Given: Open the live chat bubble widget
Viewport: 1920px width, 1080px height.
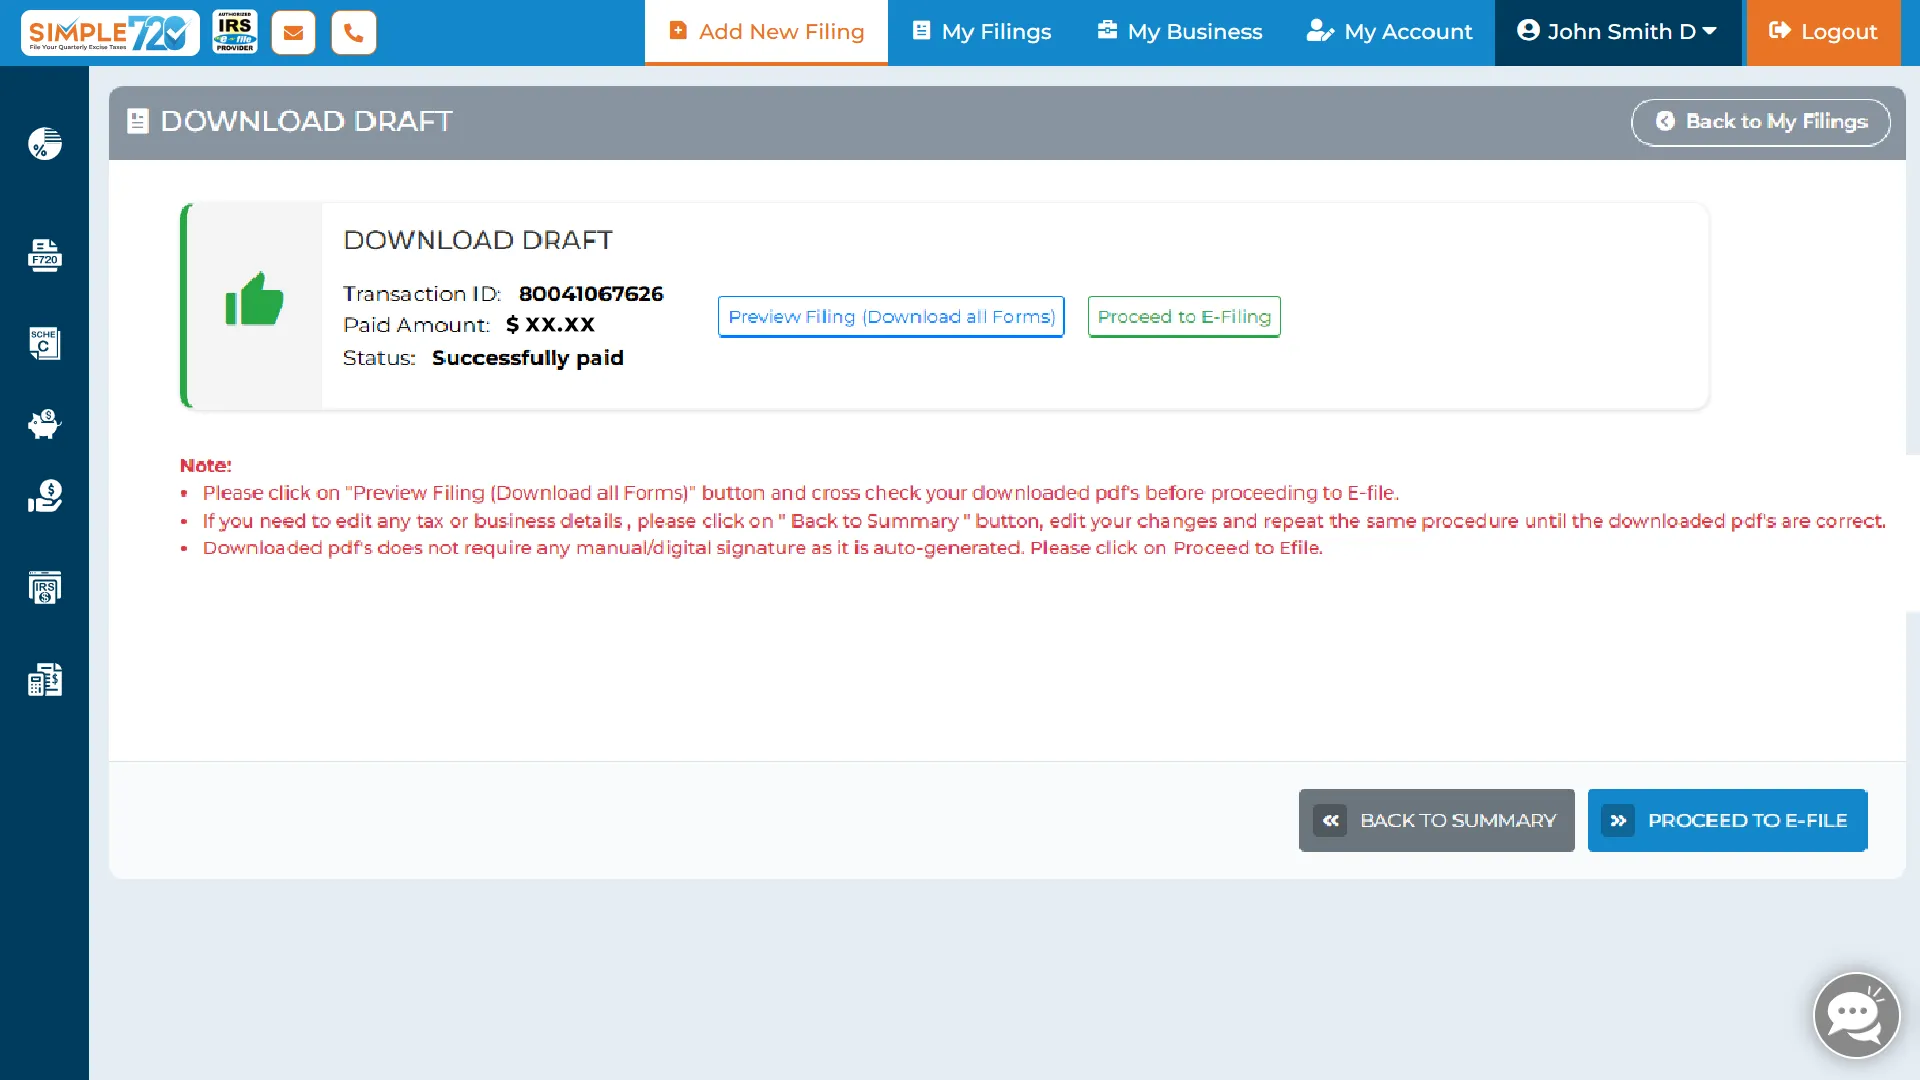Looking at the screenshot, I should tap(1856, 1016).
